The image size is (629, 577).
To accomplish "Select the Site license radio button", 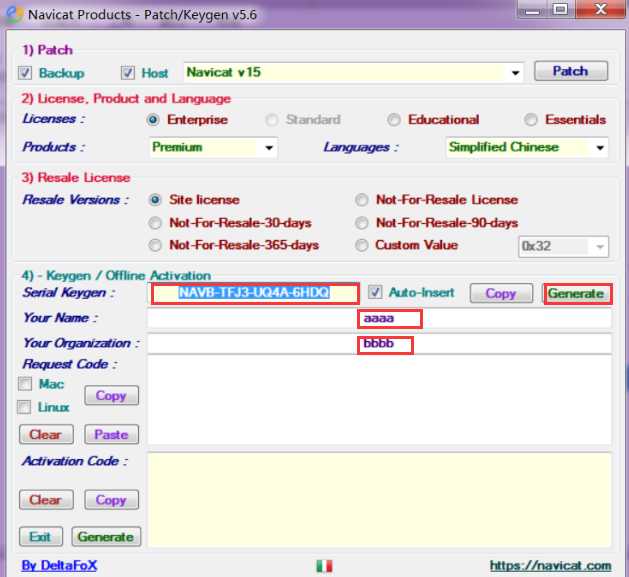I will [x=155, y=200].
